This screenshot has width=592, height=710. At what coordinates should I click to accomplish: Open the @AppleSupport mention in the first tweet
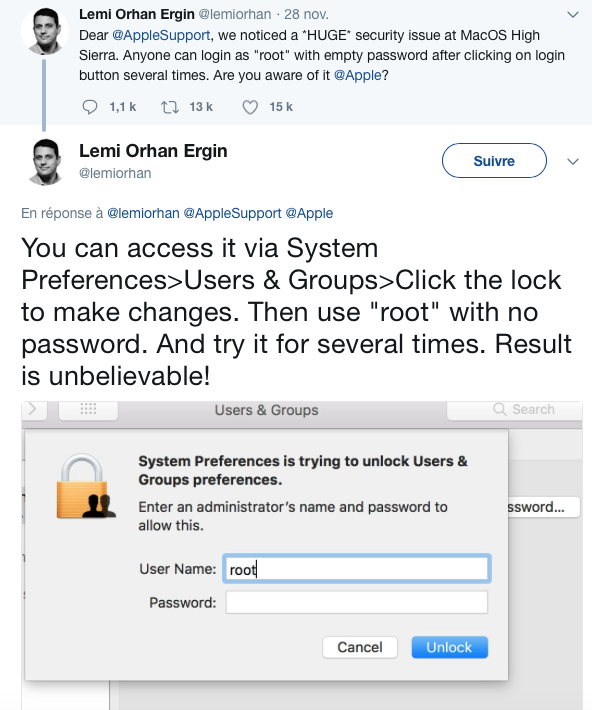click(x=161, y=35)
